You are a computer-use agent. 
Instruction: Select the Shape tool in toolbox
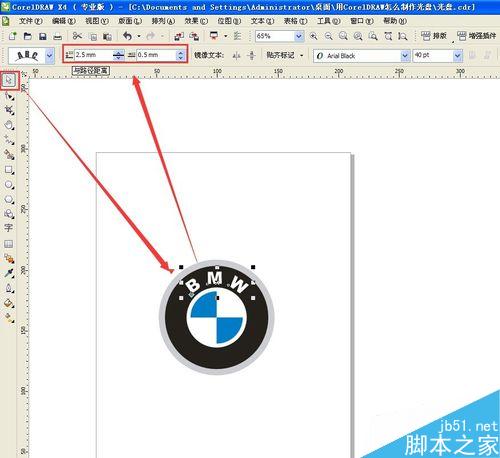point(9,96)
